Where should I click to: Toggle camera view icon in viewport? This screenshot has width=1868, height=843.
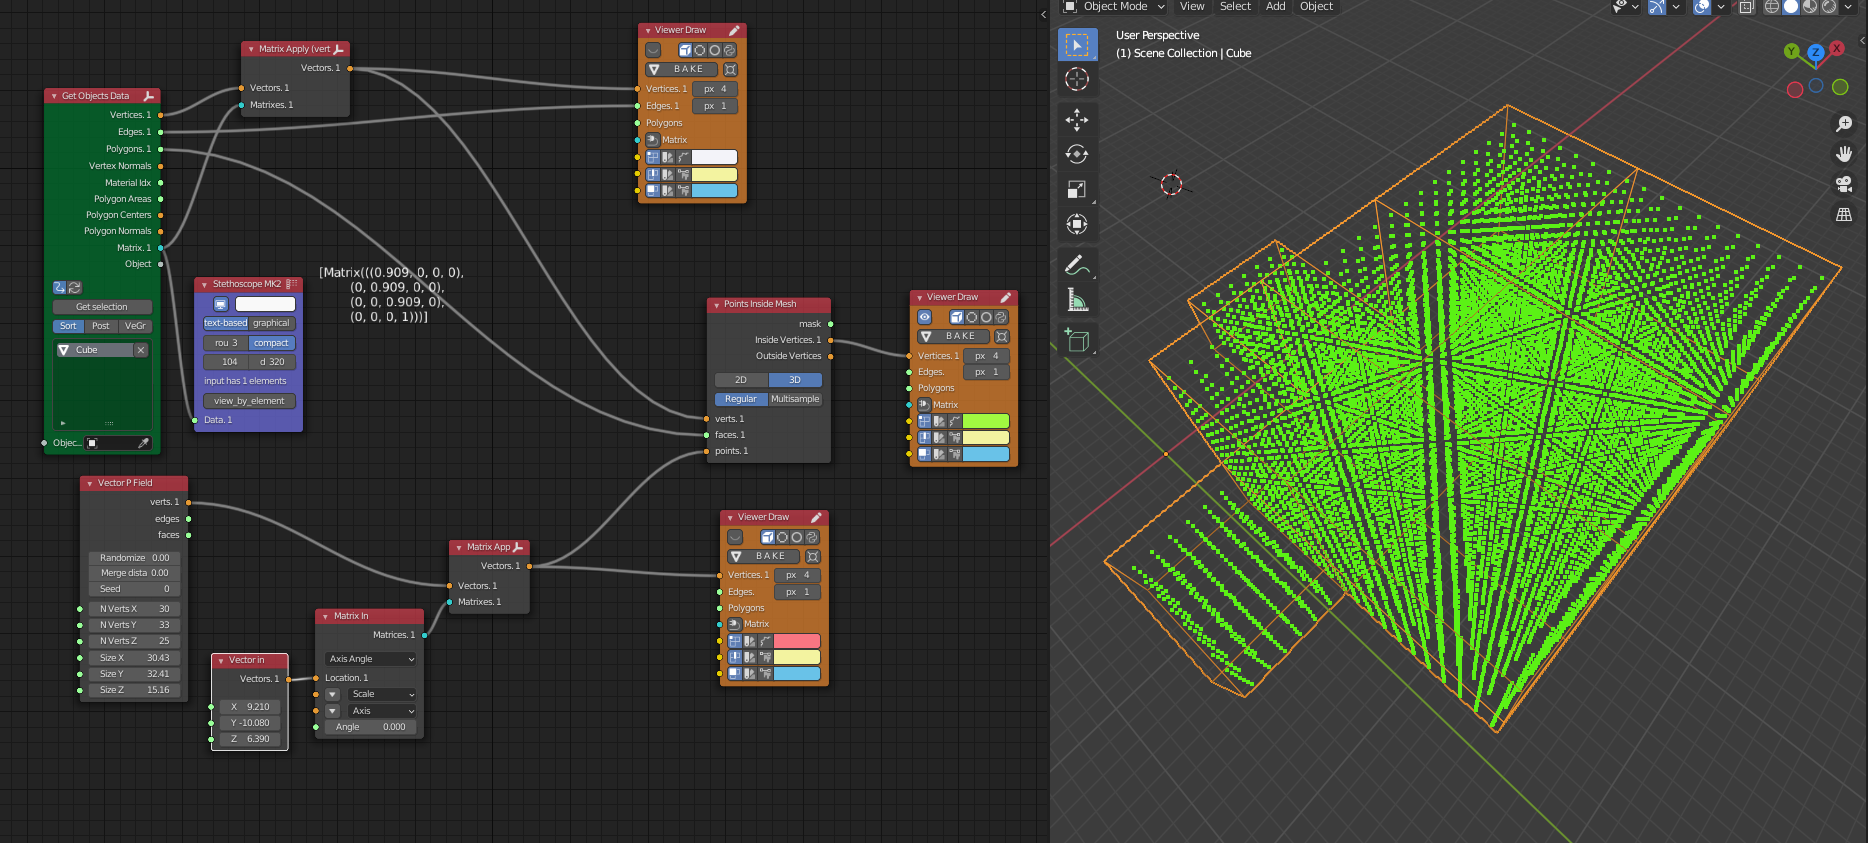1844,184
